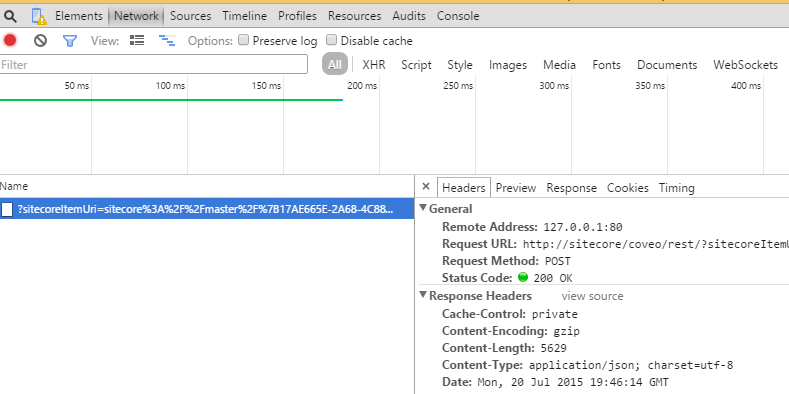789x394 pixels.
Task: Click the Cache-Control private value
Action: pos(555,314)
